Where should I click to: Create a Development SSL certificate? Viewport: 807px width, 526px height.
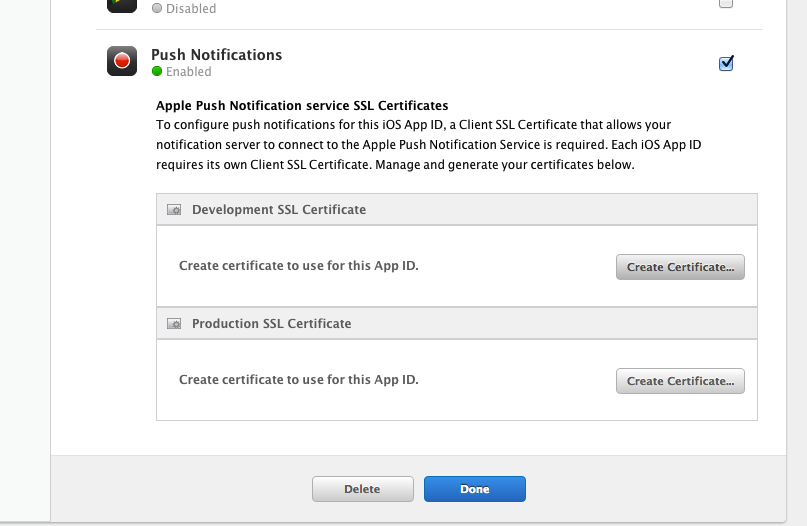(680, 267)
